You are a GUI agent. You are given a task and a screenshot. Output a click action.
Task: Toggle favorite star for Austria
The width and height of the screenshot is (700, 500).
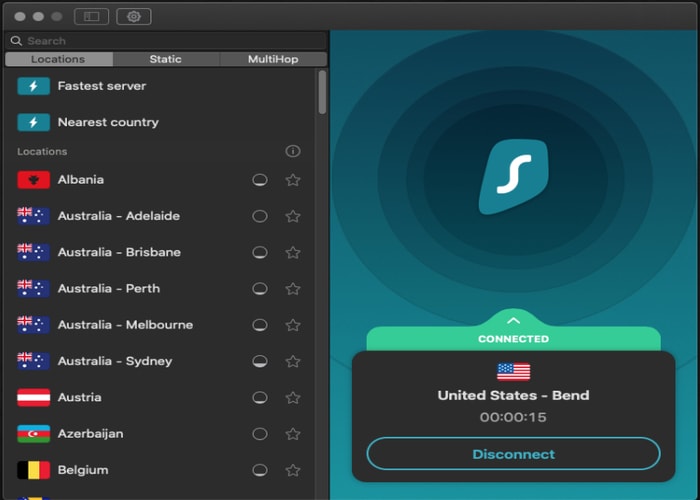[293, 398]
